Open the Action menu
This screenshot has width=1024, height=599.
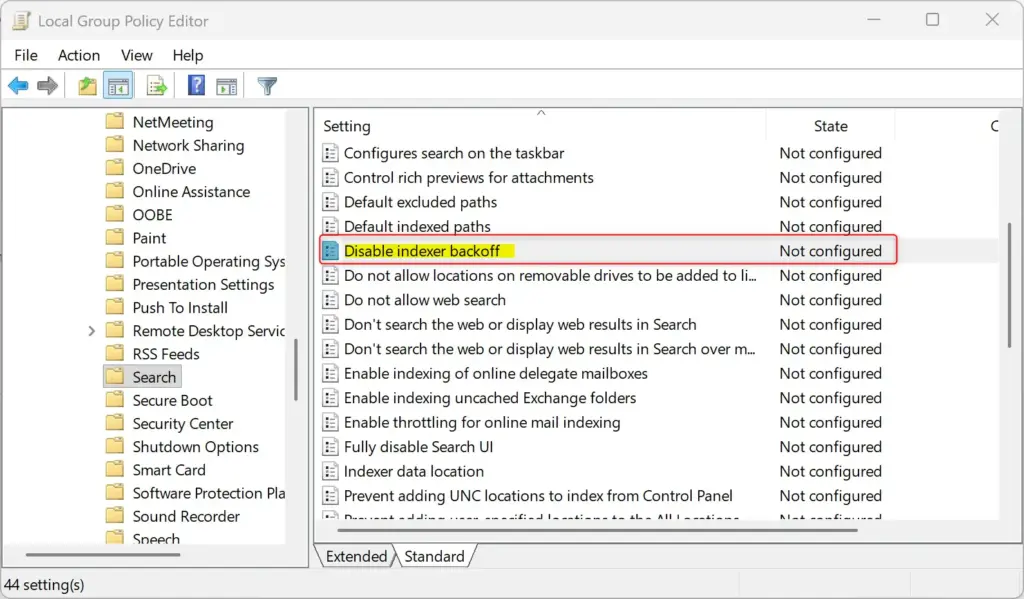click(79, 56)
